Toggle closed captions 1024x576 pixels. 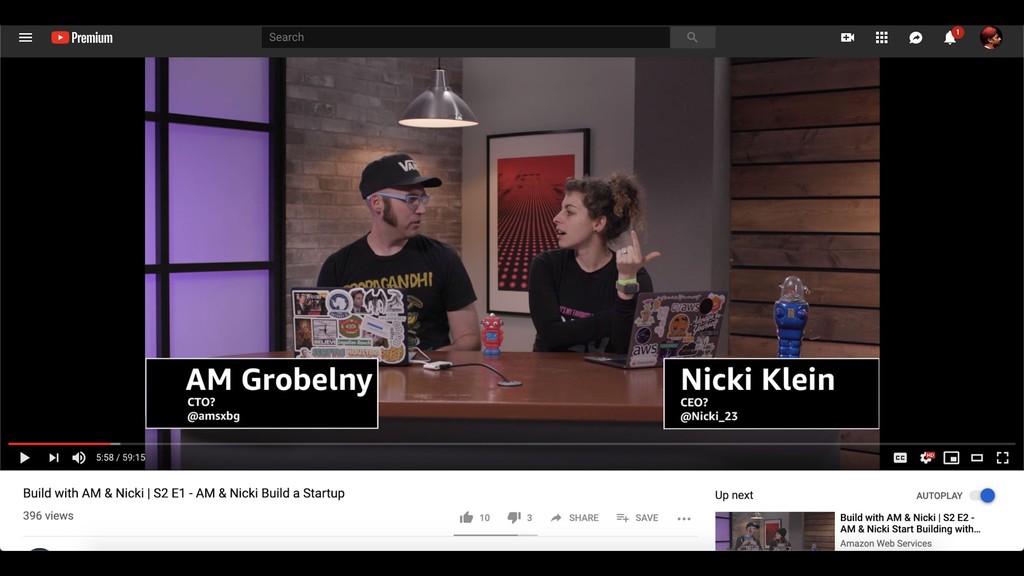point(900,458)
